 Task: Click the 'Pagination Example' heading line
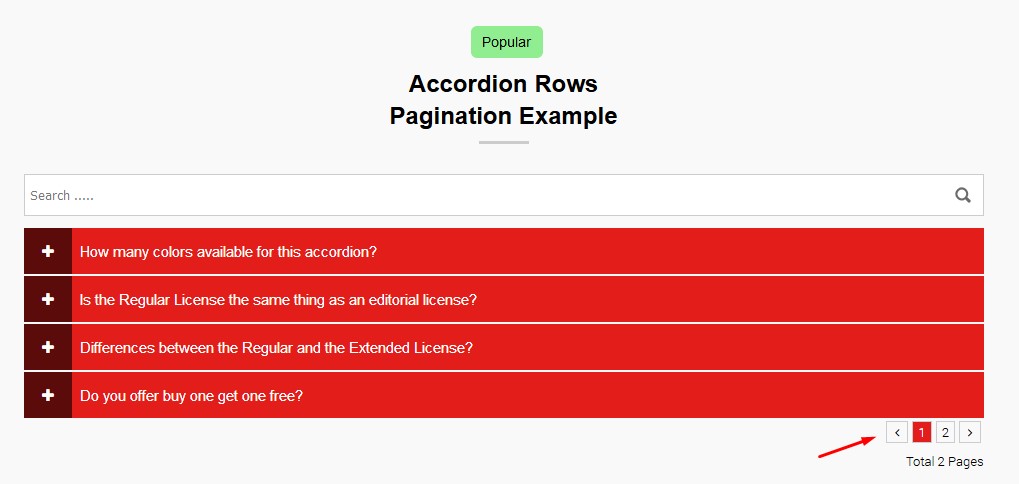click(503, 116)
